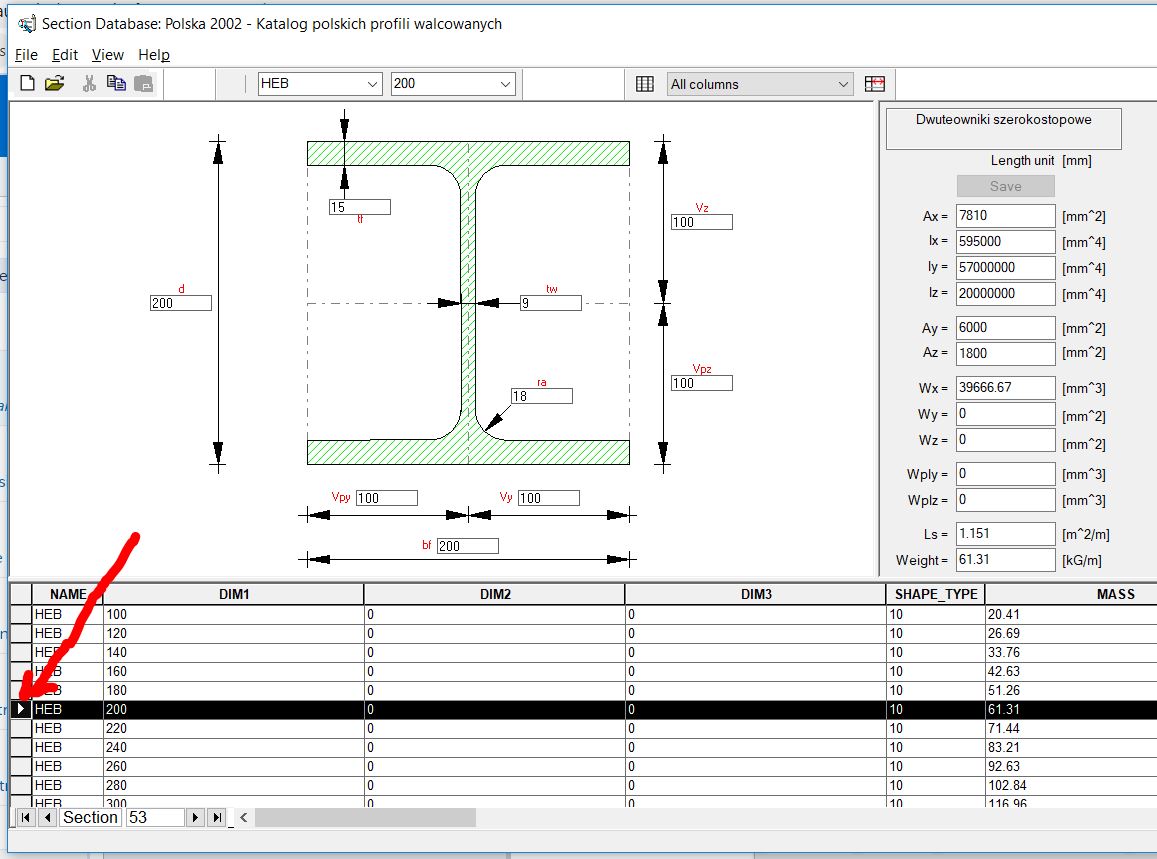This screenshot has height=859, width=1157.
Task: Open the HEB section family dropdown
Action: pos(372,84)
